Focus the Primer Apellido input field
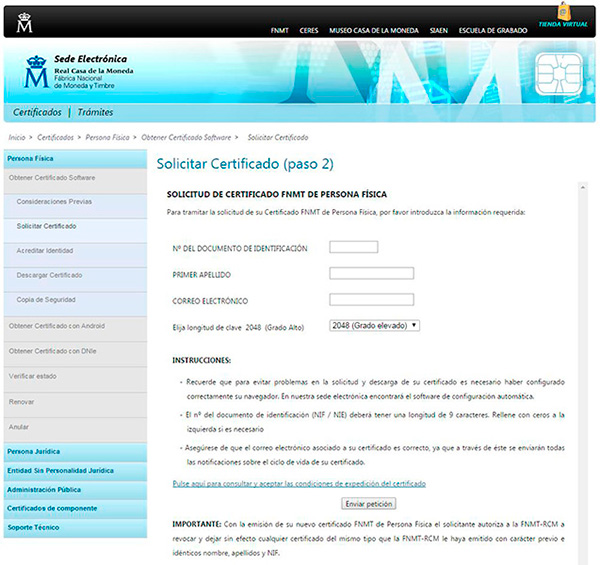The height and width of the screenshot is (565, 600). [371, 274]
